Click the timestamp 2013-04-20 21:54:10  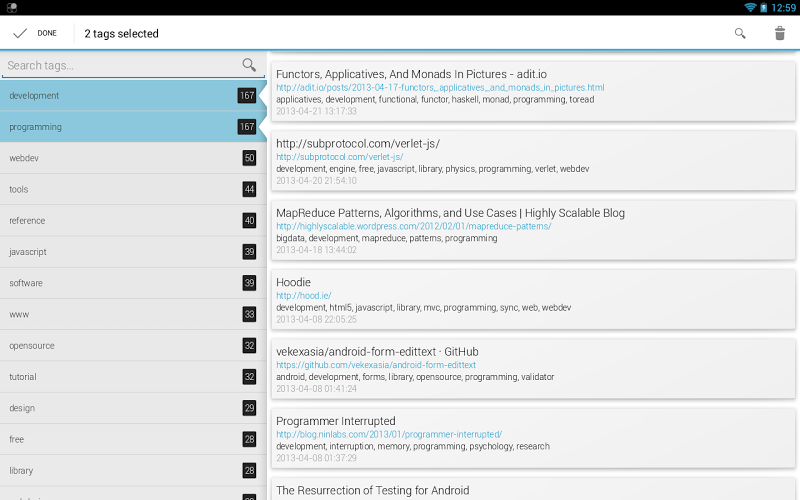[316, 181]
